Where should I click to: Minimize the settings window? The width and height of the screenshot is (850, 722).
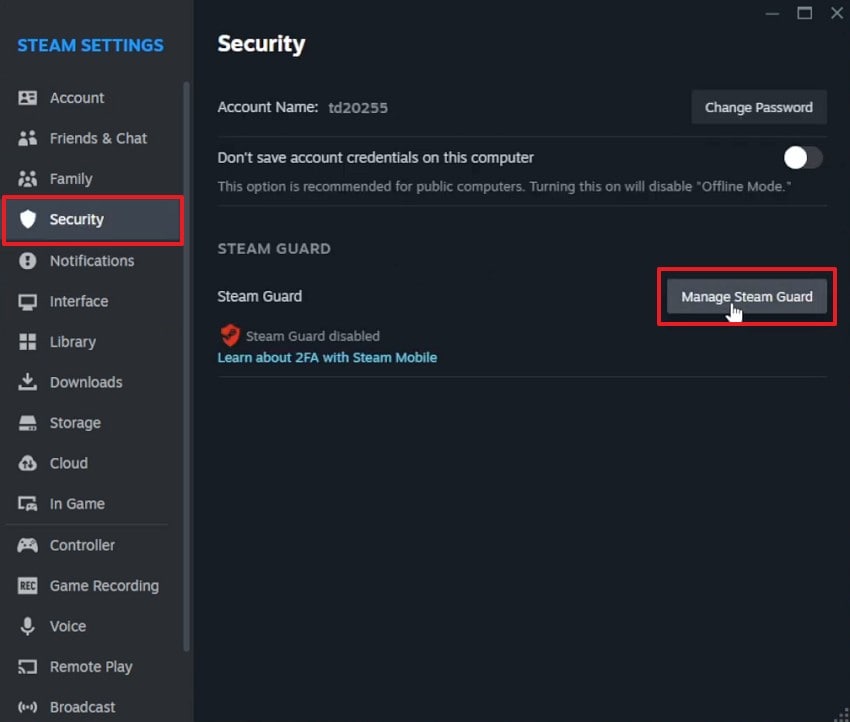point(772,13)
